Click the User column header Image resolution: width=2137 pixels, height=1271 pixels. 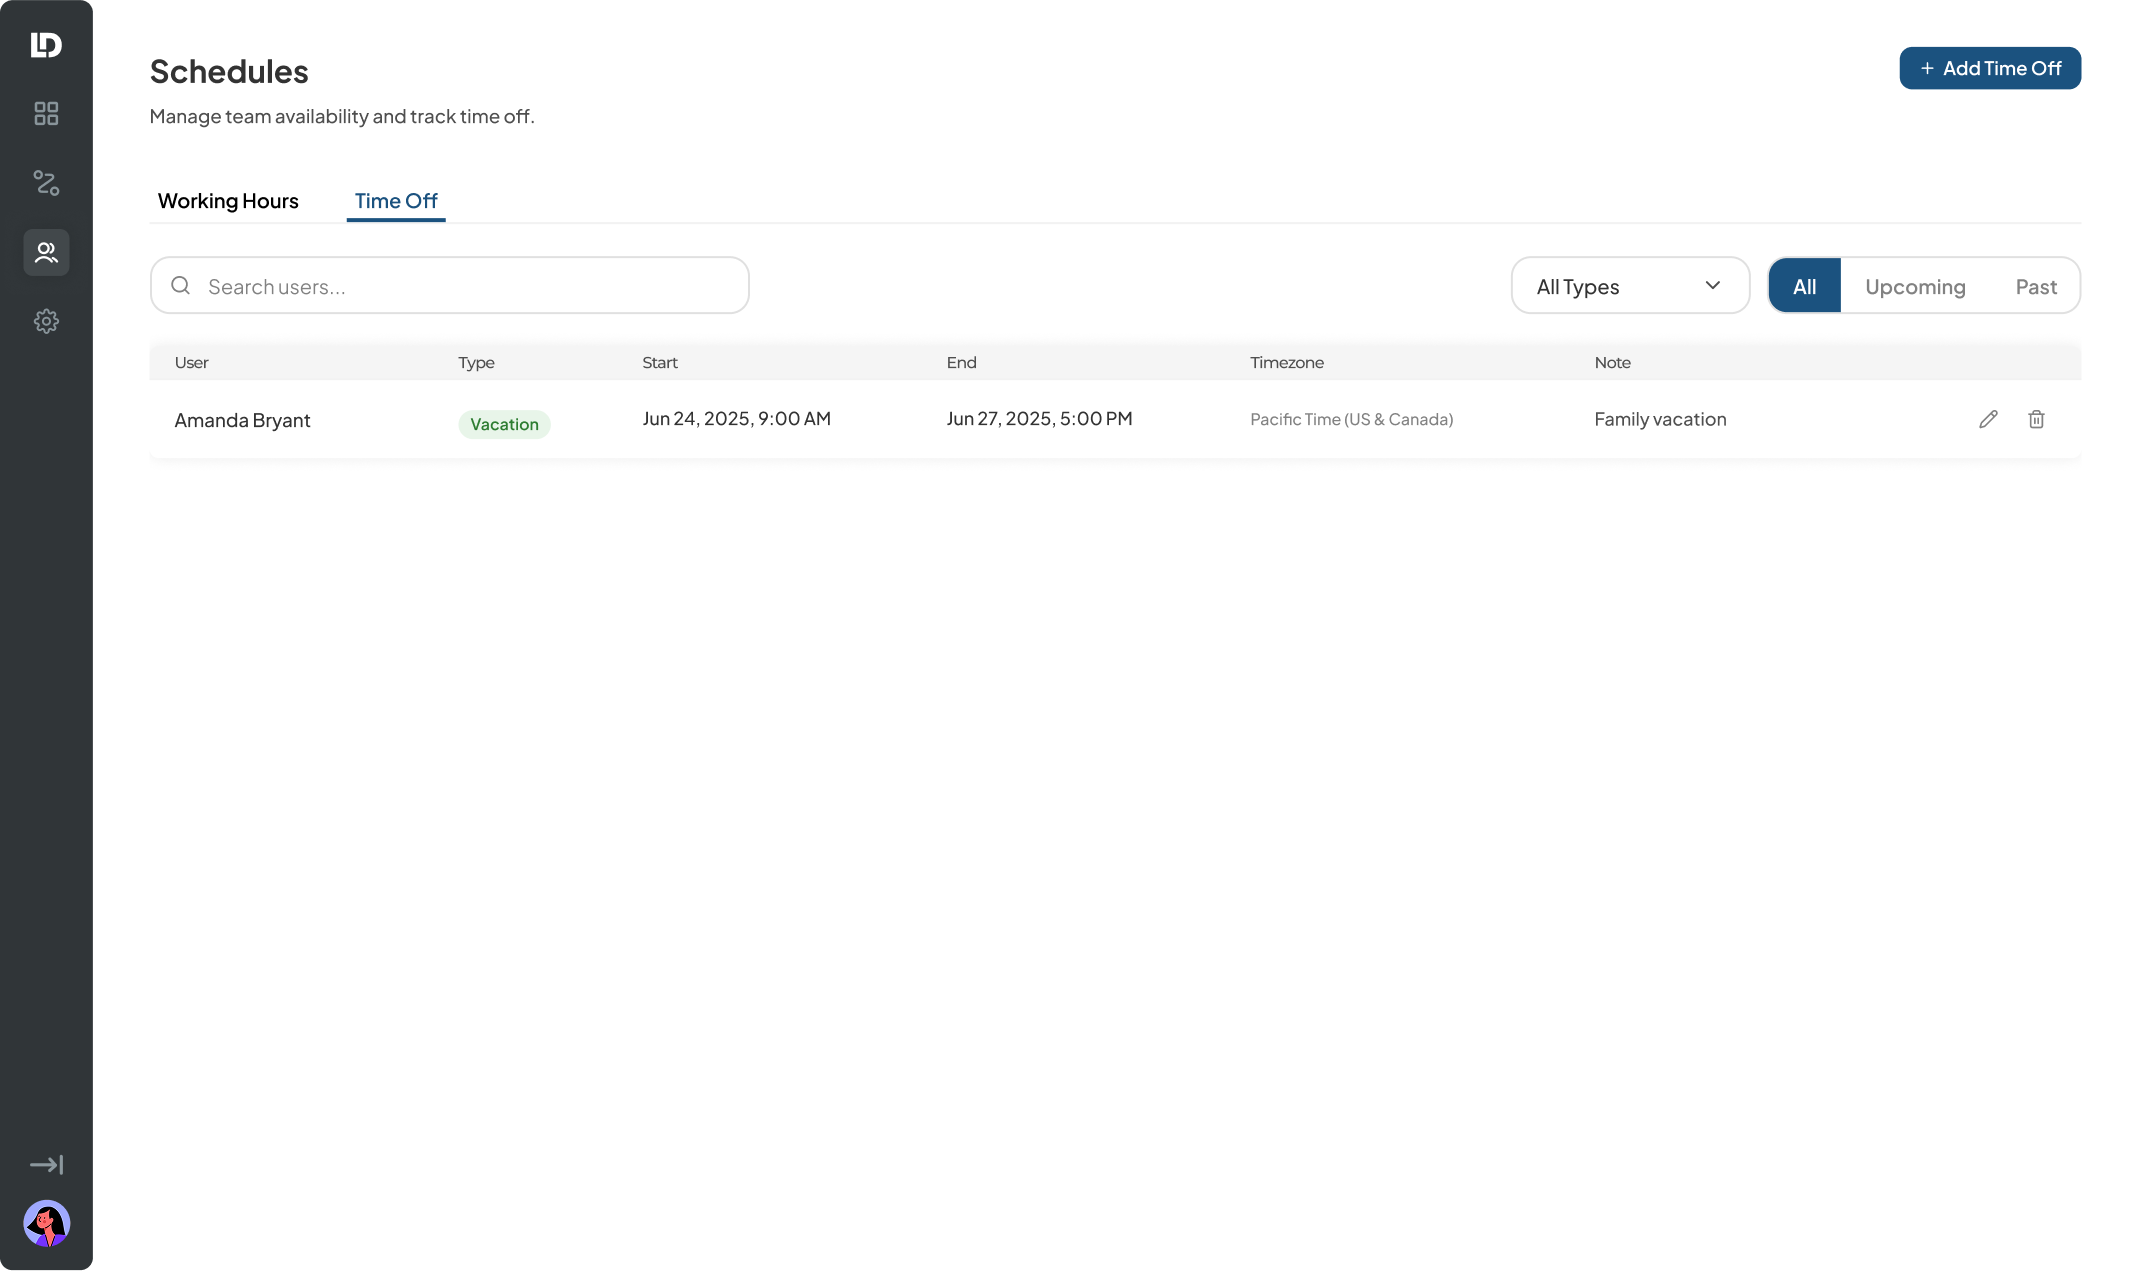(191, 362)
